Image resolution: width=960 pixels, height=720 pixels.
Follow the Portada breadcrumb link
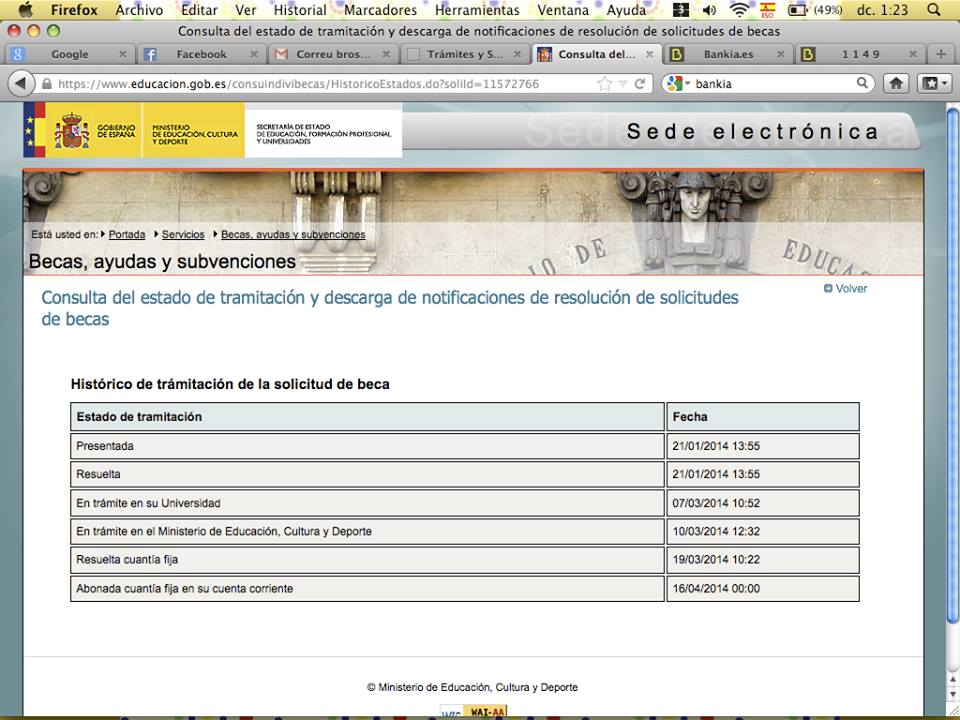127,235
